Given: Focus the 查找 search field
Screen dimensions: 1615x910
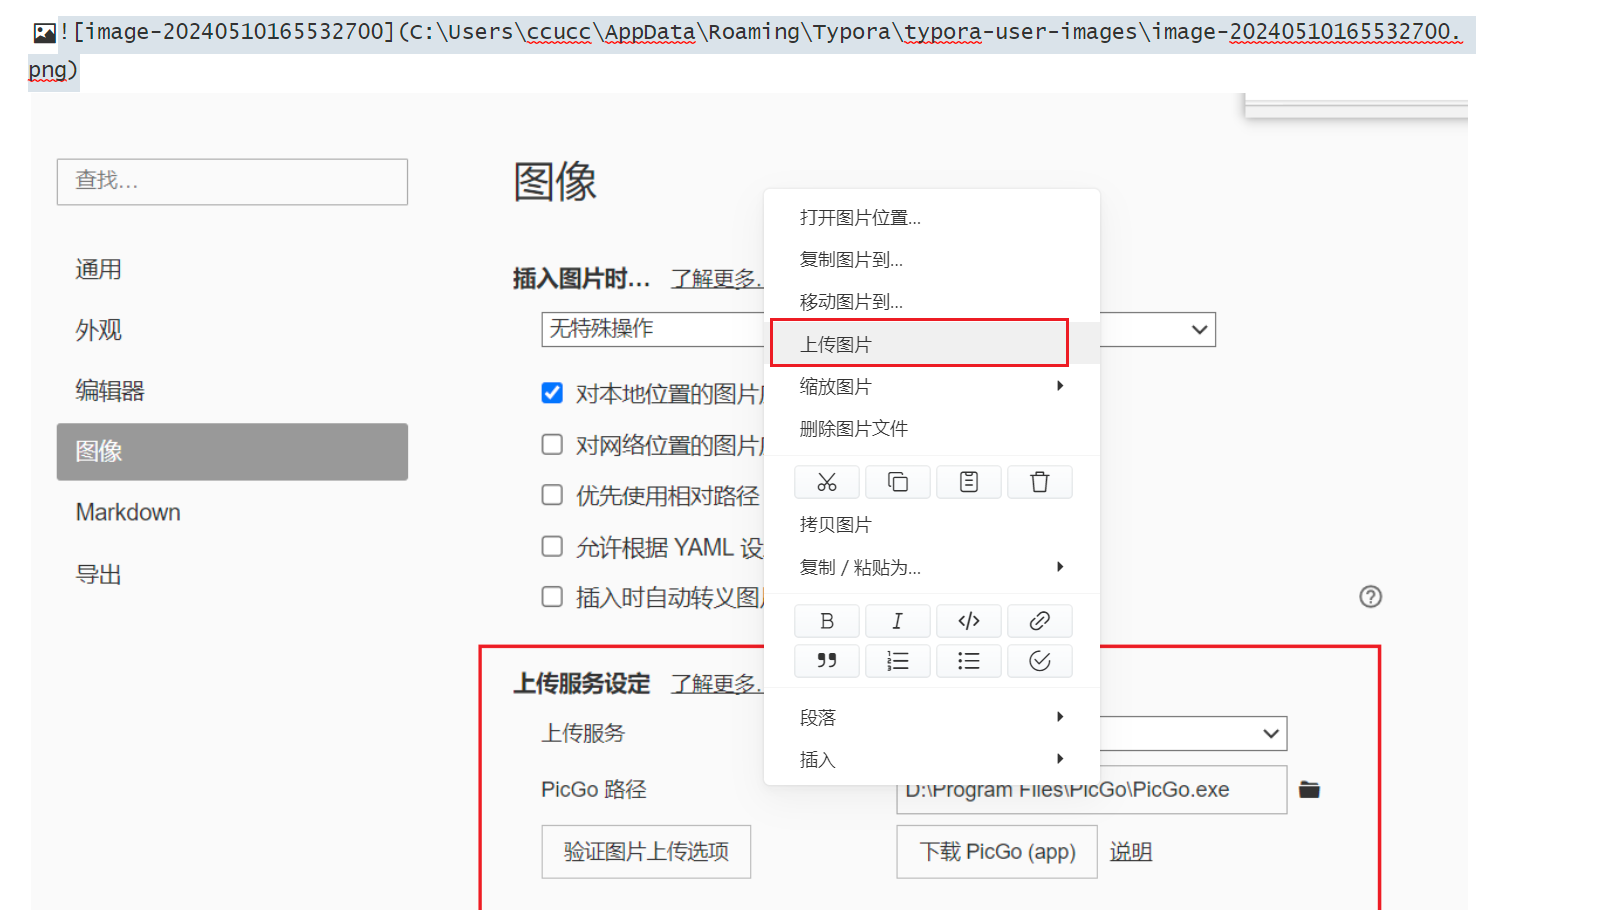Looking at the screenshot, I should 232,182.
